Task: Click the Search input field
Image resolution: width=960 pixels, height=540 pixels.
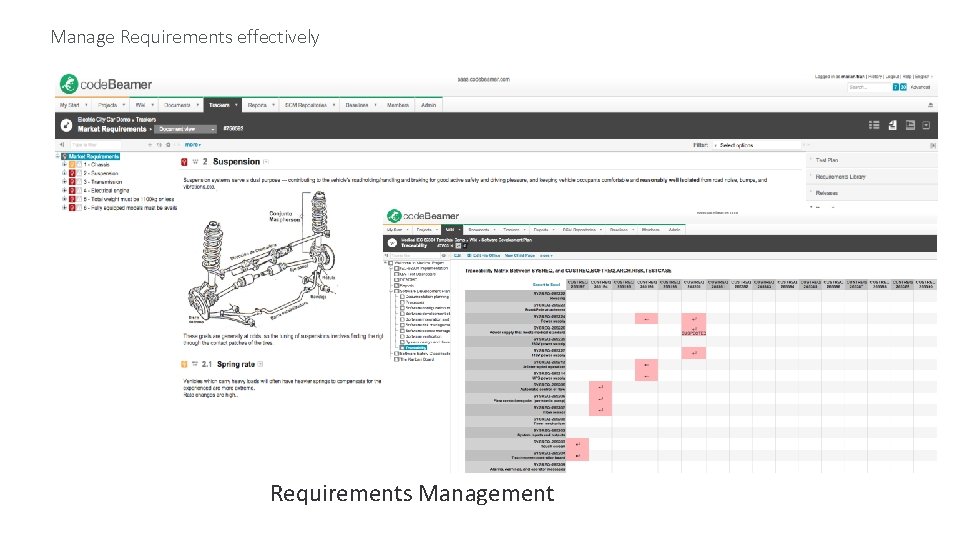Action: [x=869, y=88]
